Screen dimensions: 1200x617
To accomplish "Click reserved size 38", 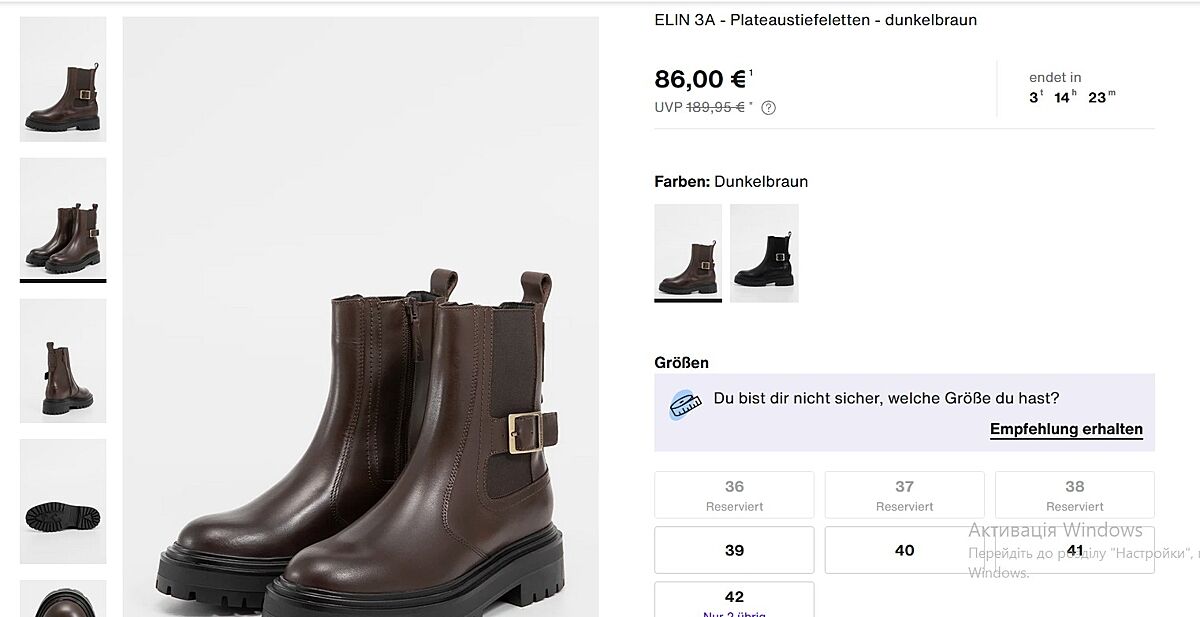I will (x=1075, y=495).
